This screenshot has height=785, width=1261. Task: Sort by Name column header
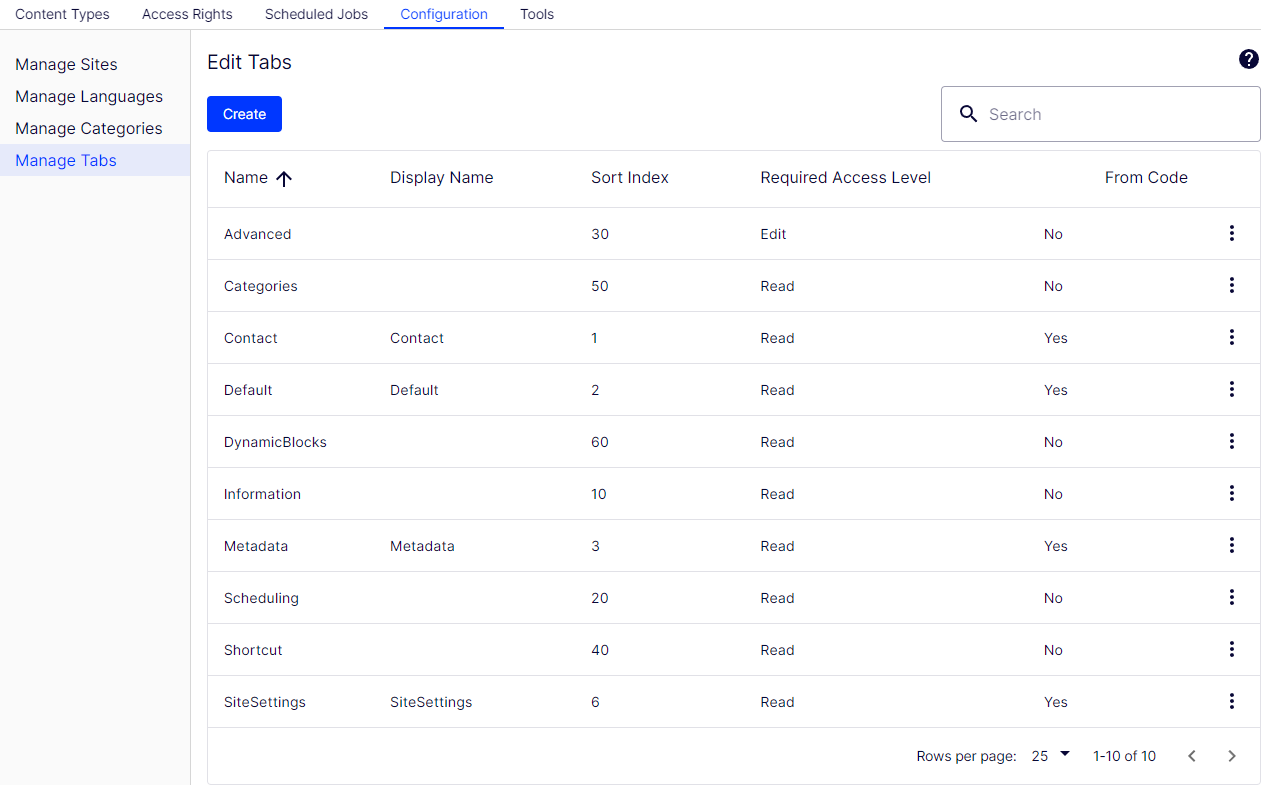[246, 177]
